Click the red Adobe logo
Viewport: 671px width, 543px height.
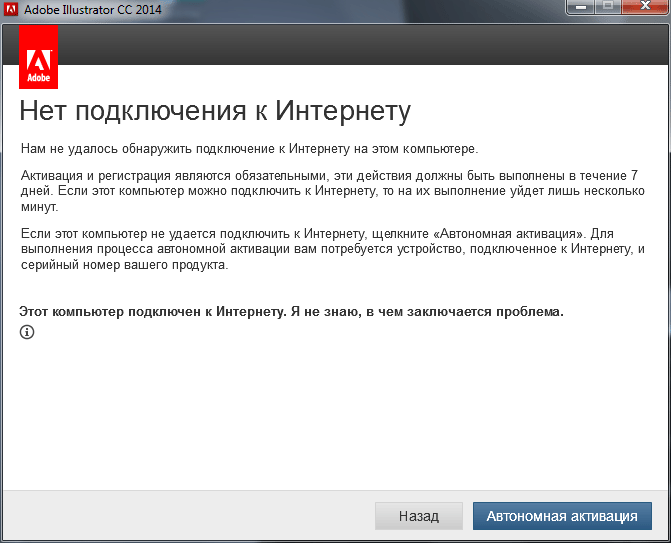[39, 57]
